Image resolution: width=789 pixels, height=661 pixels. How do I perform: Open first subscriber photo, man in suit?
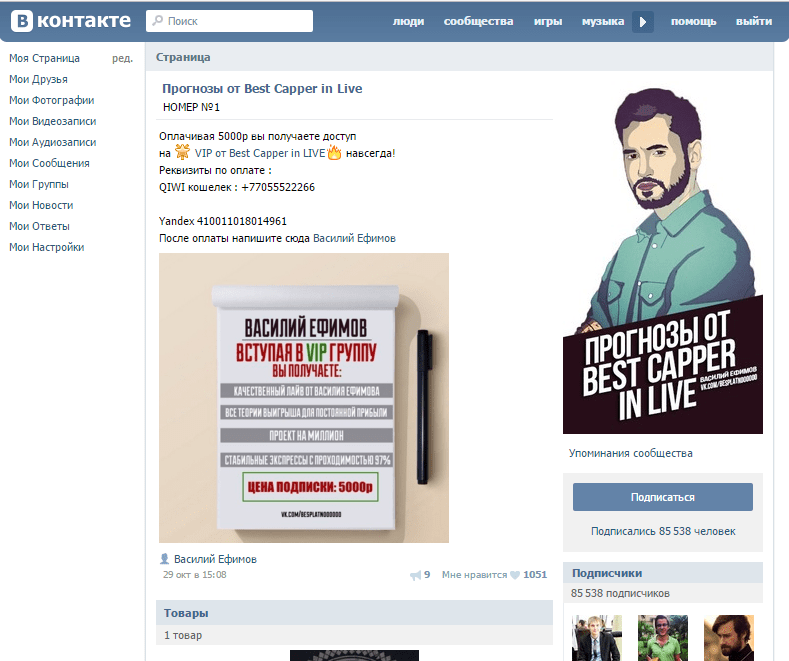[596, 638]
